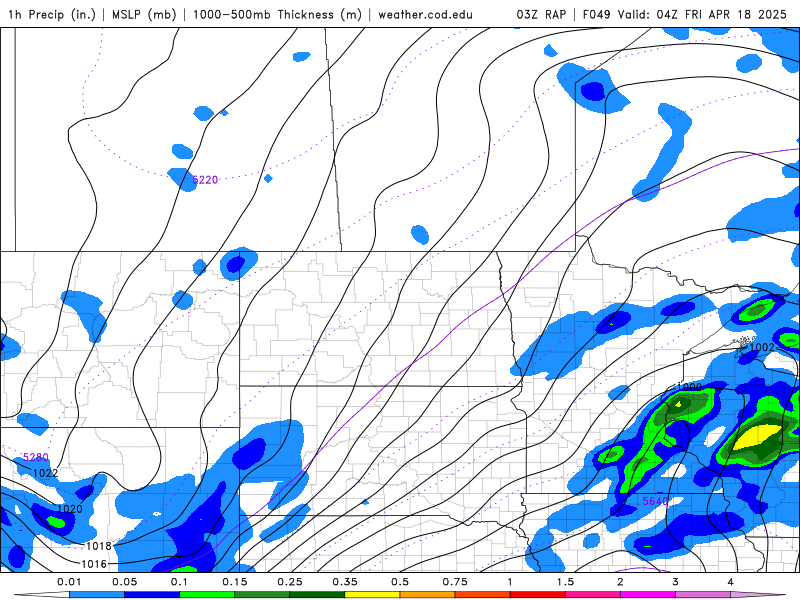The image size is (800, 600).
Task: Click the light blue 0.01–0.05 color bar segment
Action: (97, 595)
